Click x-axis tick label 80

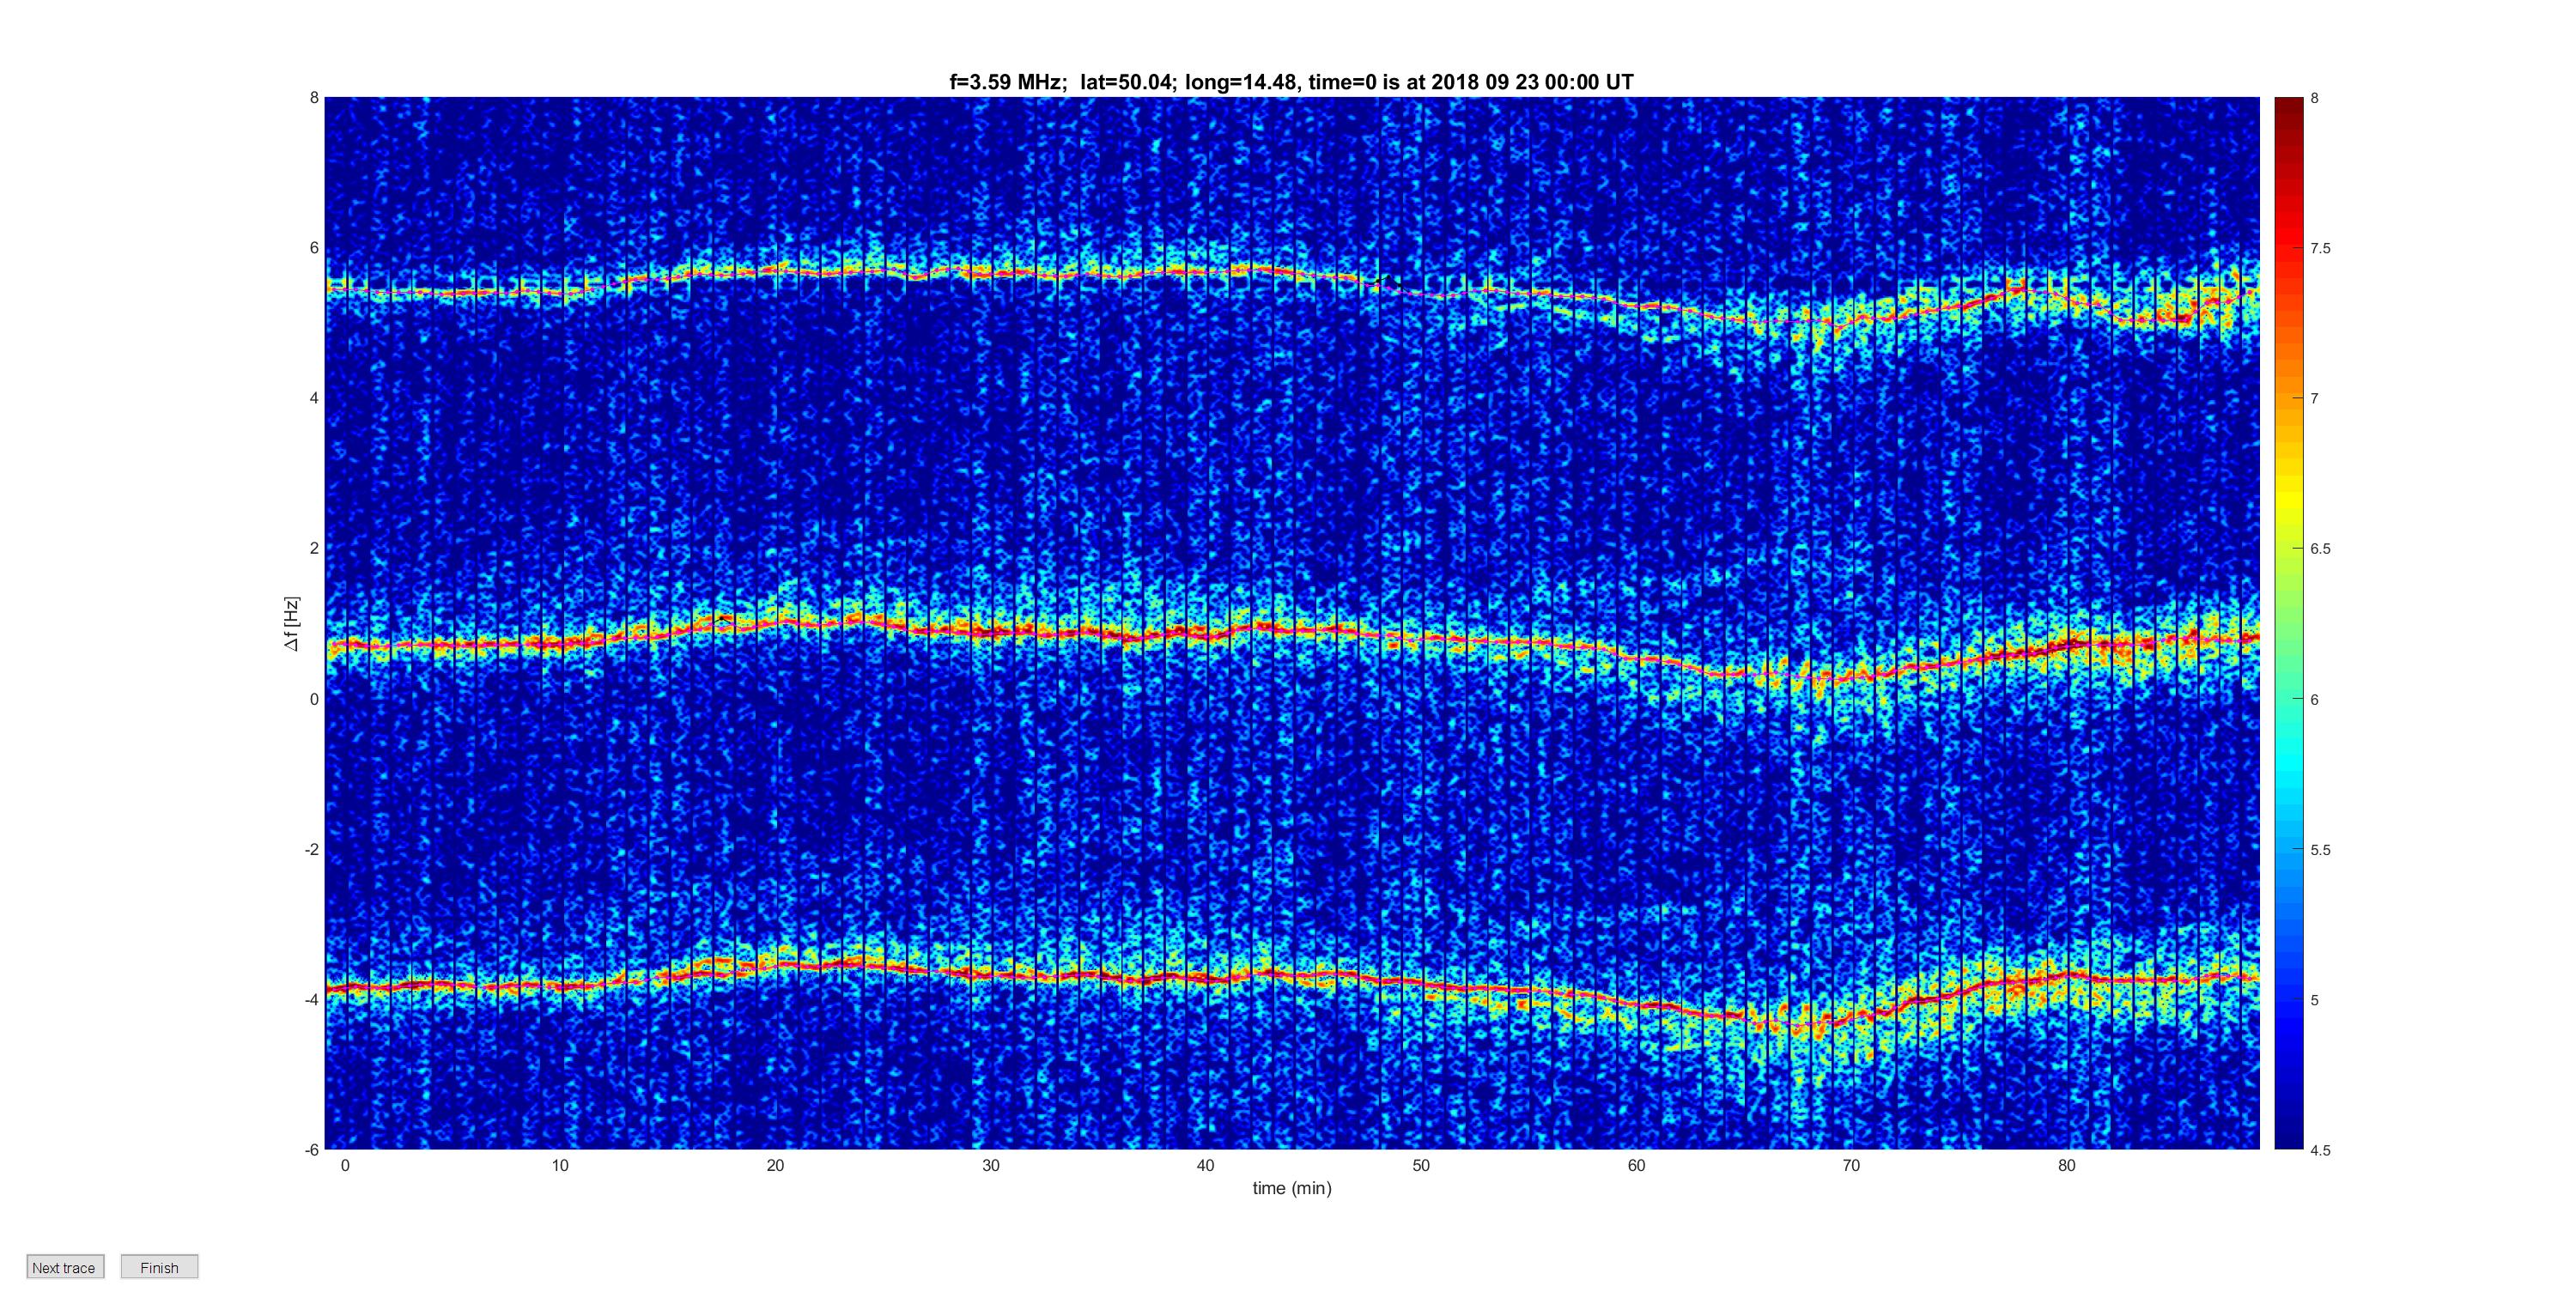click(x=2066, y=1166)
